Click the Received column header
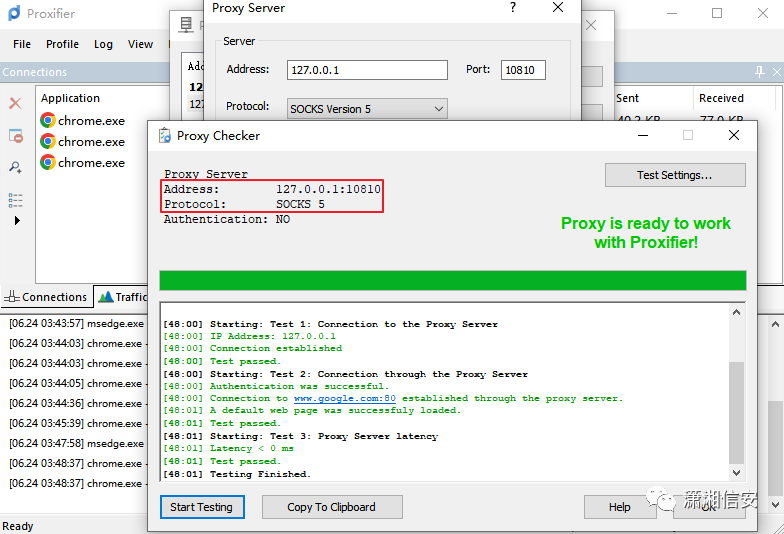Viewport: 784px width, 534px height. [721, 98]
